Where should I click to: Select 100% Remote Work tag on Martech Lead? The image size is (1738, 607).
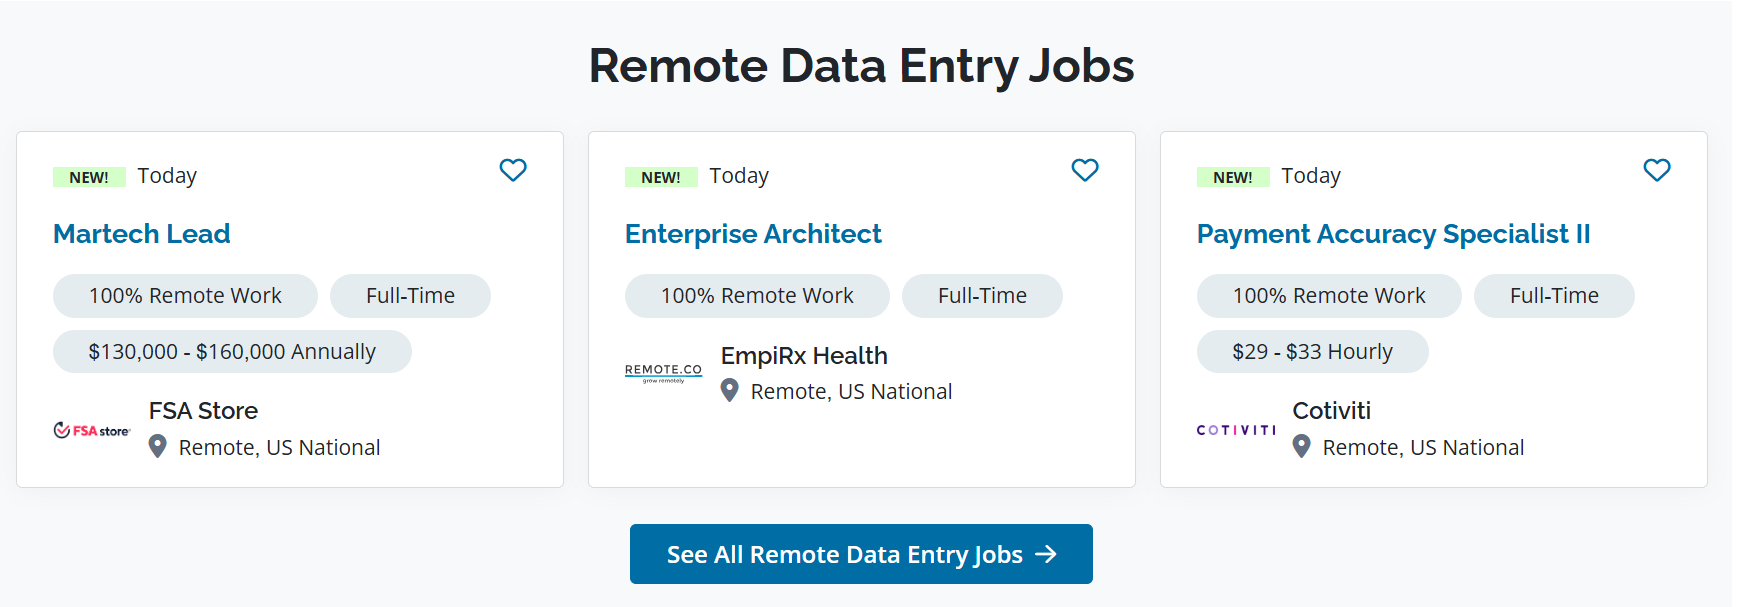[185, 296]
